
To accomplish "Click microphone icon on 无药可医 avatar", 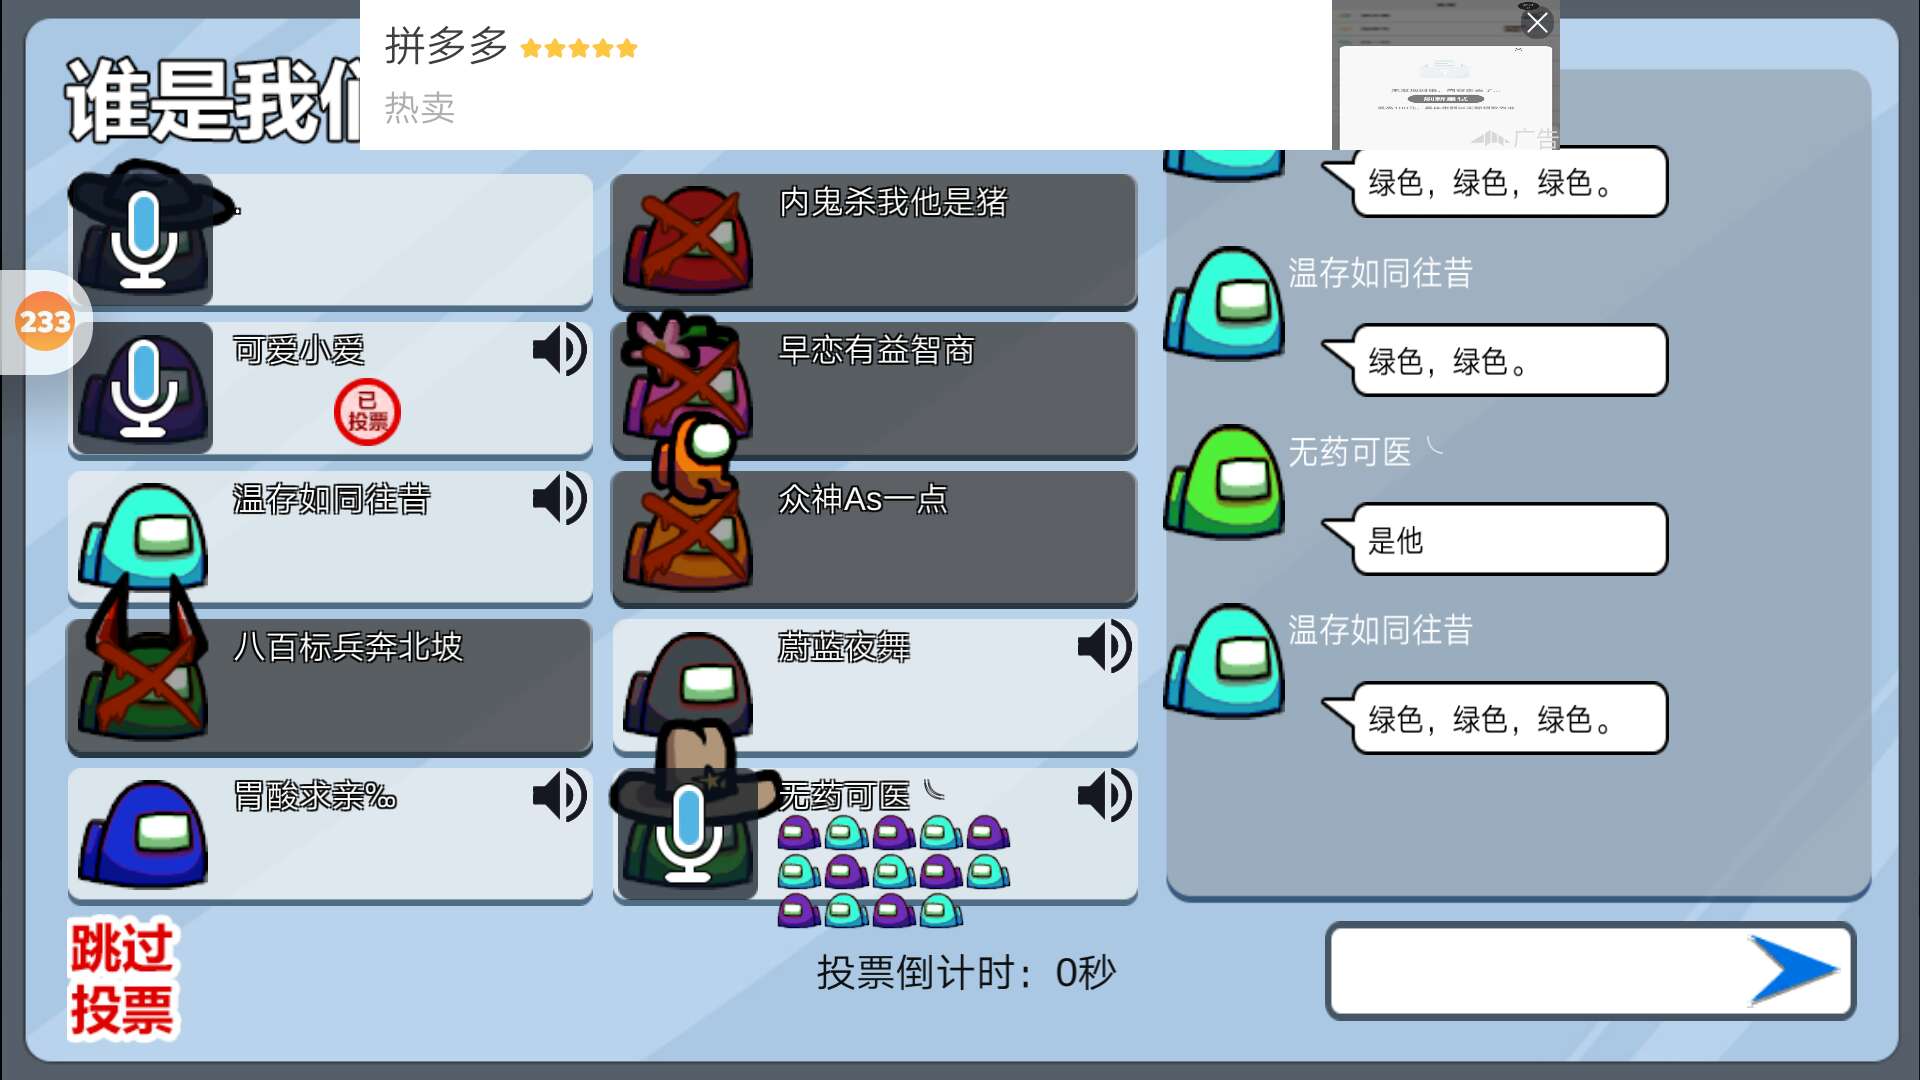I will [x=688, y=833].
